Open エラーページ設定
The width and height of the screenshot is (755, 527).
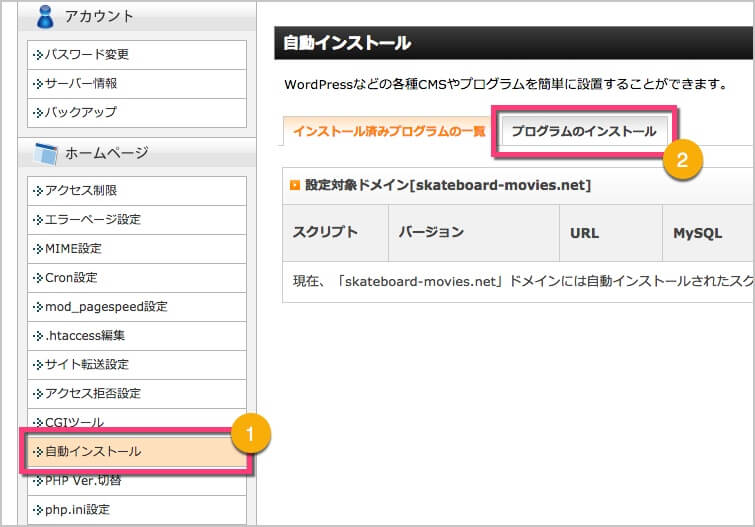[x=137, y=220]
